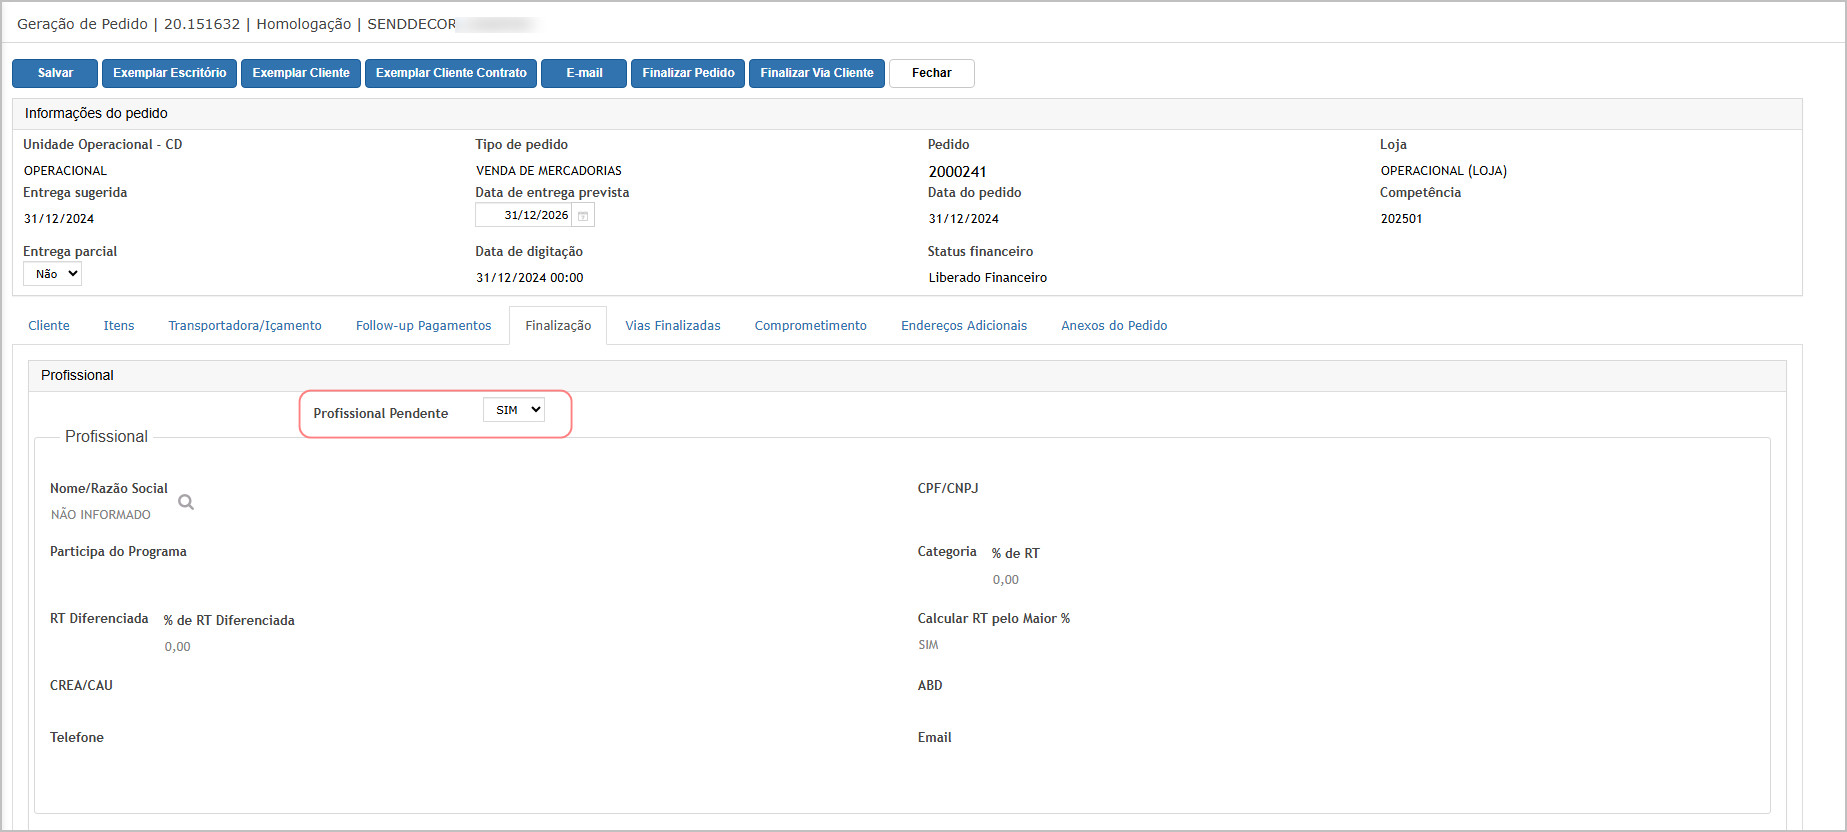Edit the Data de entrega prevista field
This screenshot has height=832, width=1847.
click(524, 215)
